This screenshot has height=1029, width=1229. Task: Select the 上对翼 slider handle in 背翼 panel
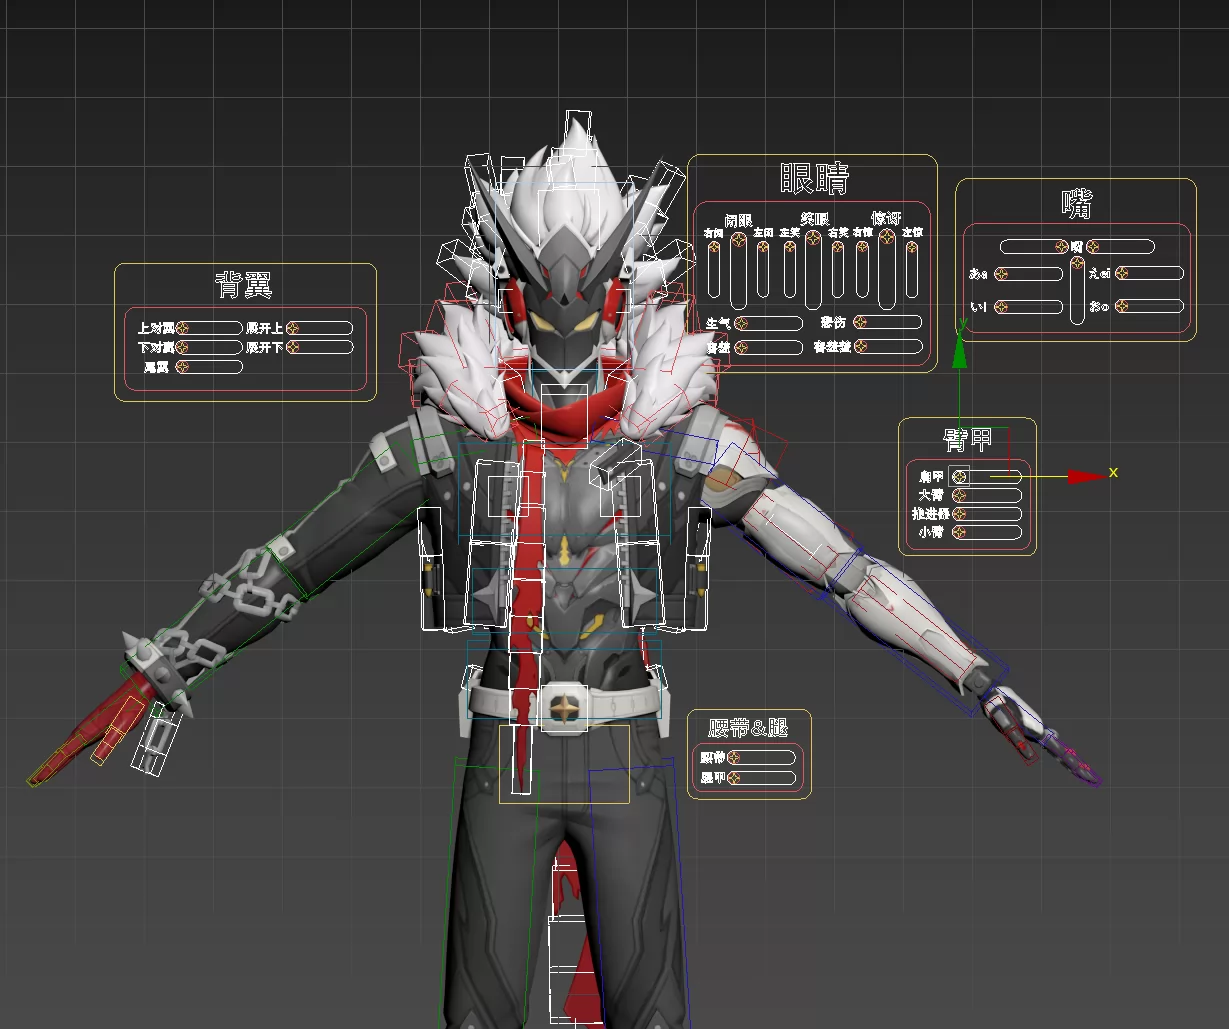coord(182,327)
